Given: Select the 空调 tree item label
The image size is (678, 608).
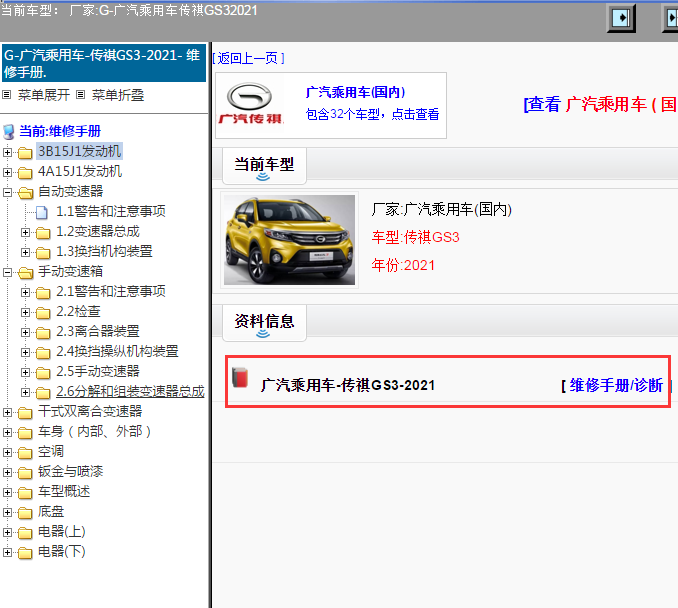Looking at the screenshot, I should click(x=51, y=451).
